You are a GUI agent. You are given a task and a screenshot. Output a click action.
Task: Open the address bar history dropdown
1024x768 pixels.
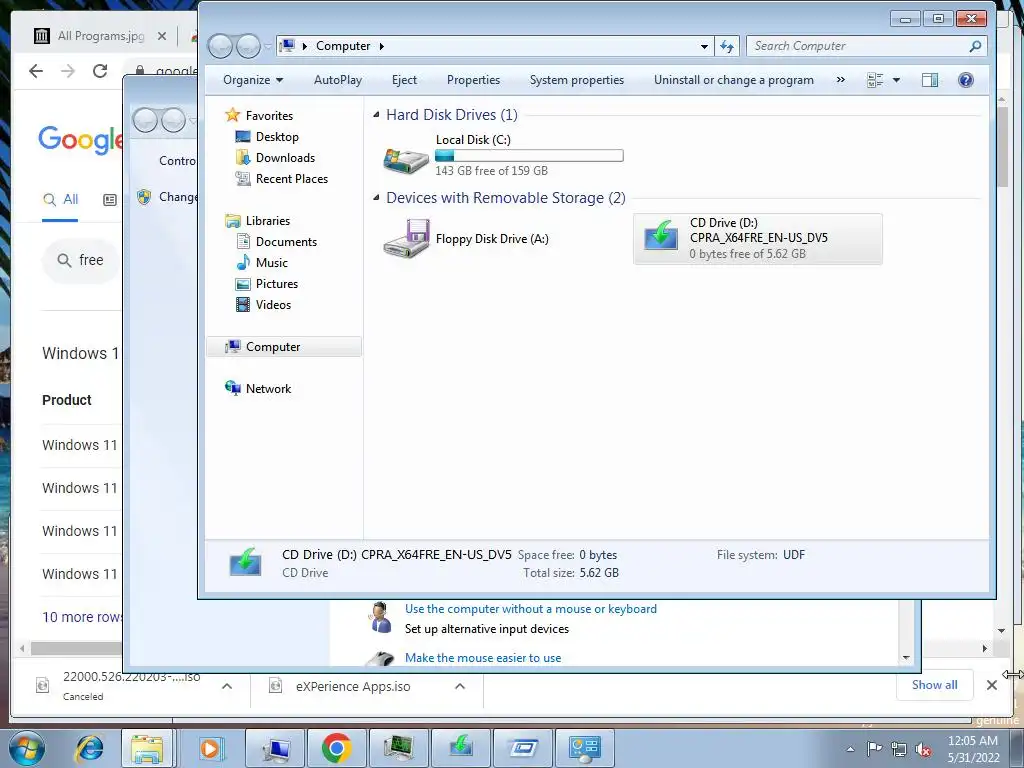[704, 46]
